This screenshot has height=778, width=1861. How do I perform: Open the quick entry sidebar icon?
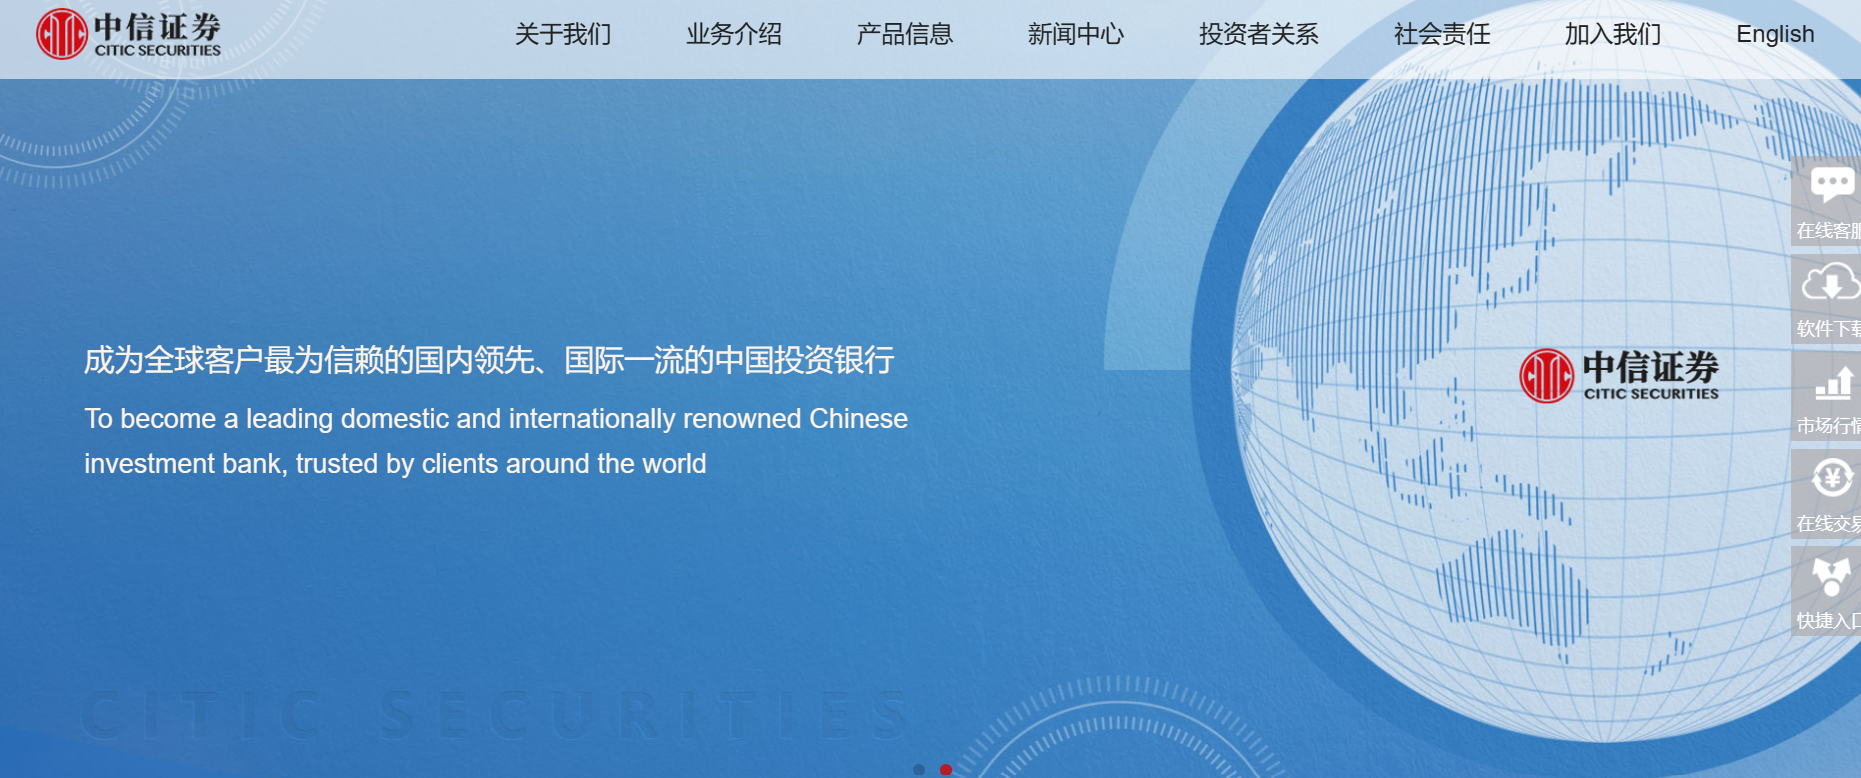pyautogui.click(x=1831, y=576)
